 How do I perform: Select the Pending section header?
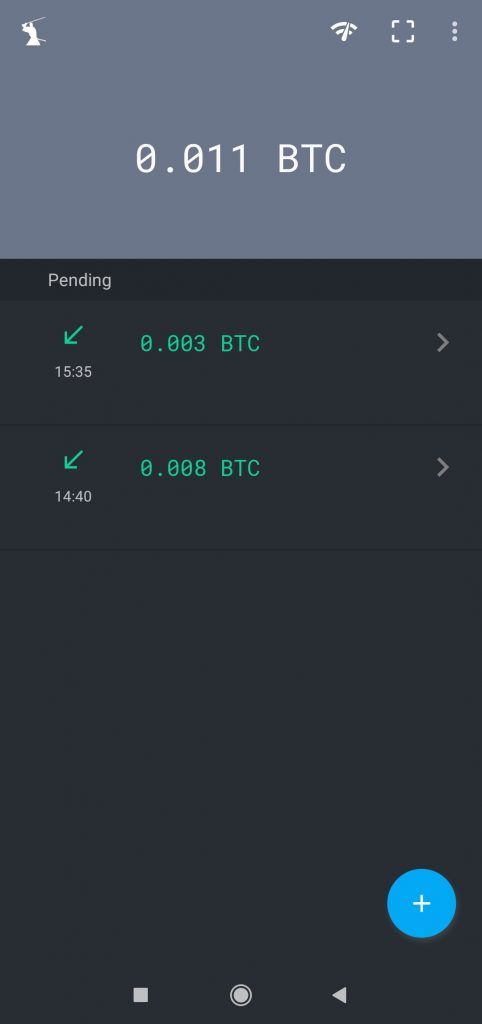pyautogui.click(x=80, y=280)
